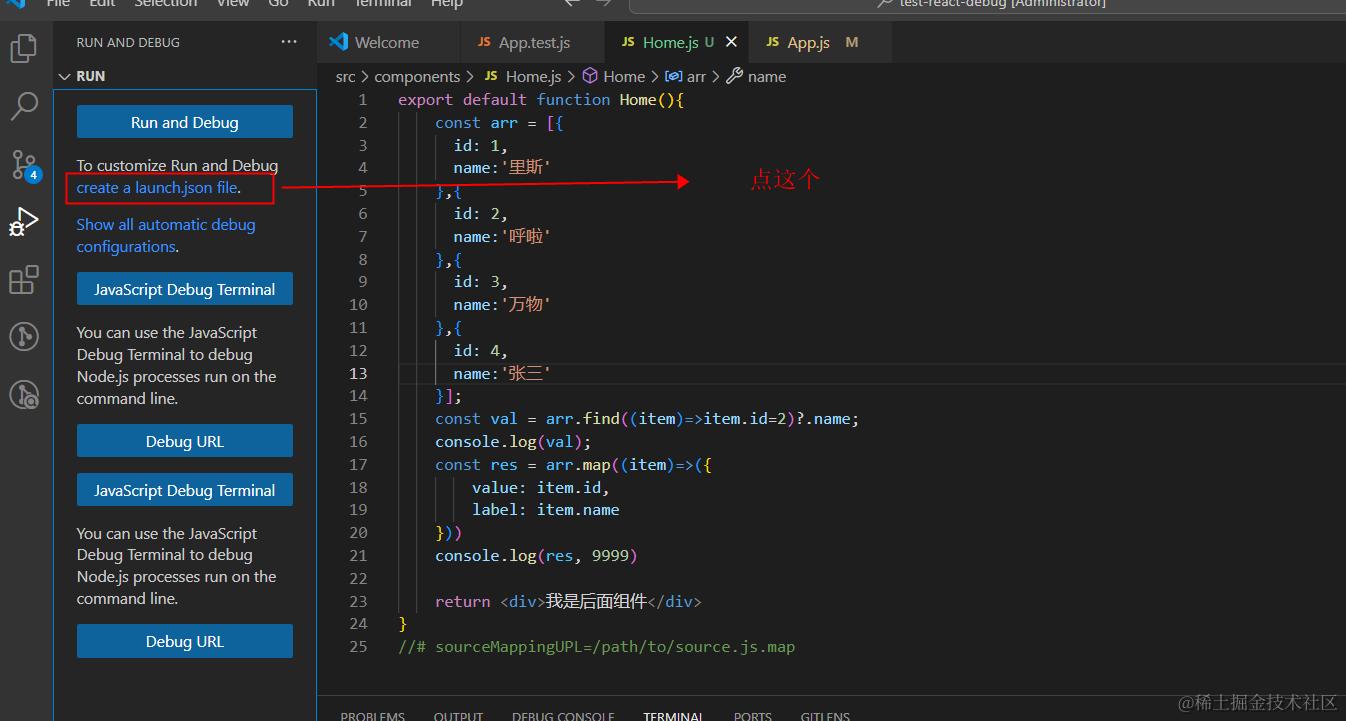This screenshot has height=721, width=1346.
Task: Click the first JavaScript Debug Terminal button
Action: click(x=185, y=289)
